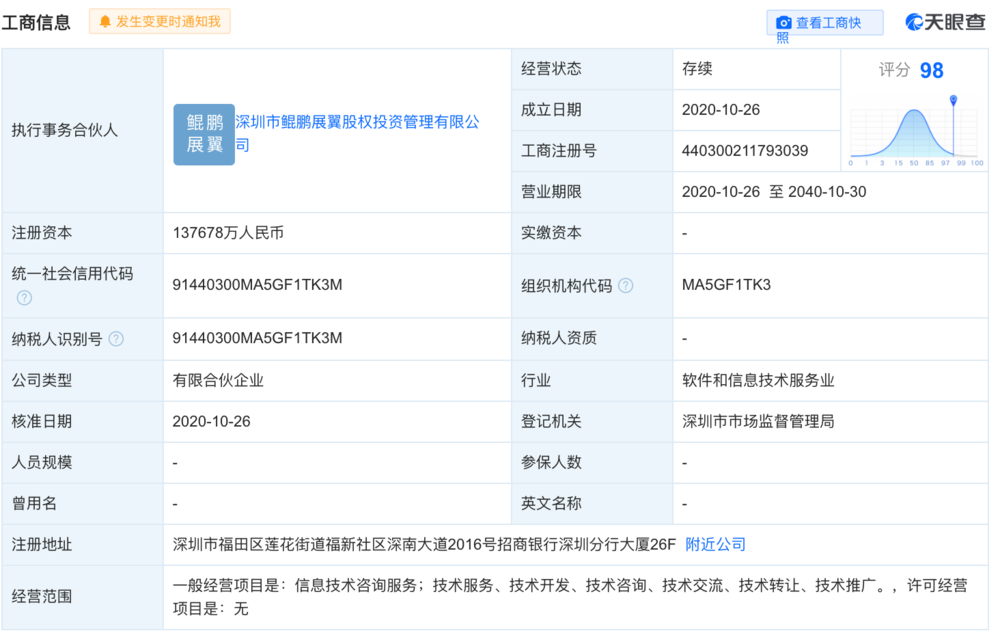Click the score distribution curve chart

pos(914,134)
